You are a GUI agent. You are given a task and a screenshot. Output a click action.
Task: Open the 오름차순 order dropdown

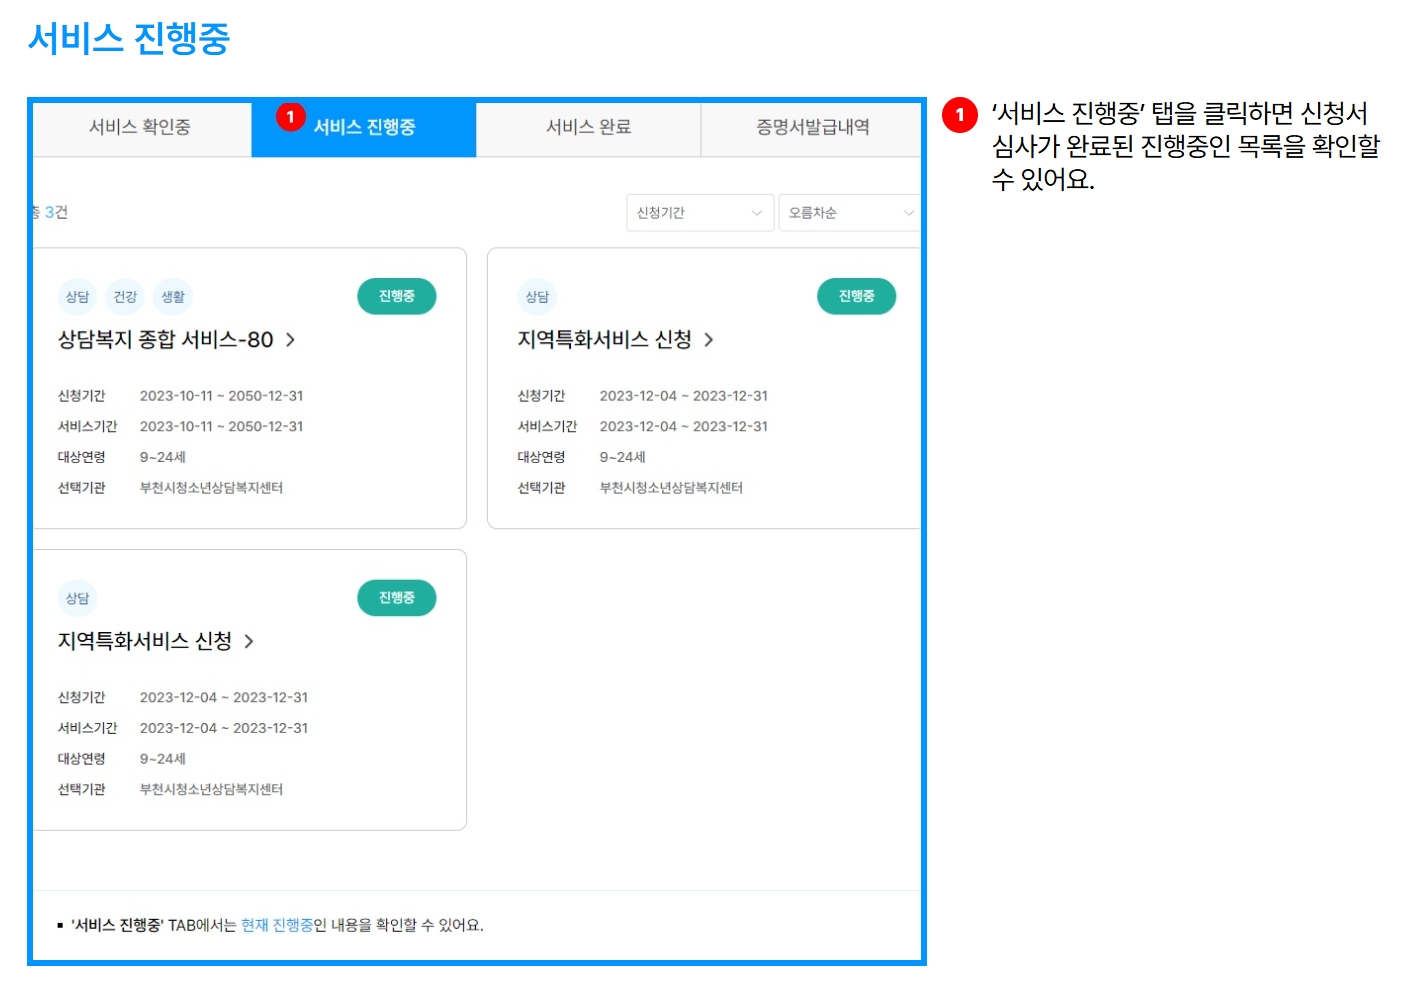click(x=849, y=212)
